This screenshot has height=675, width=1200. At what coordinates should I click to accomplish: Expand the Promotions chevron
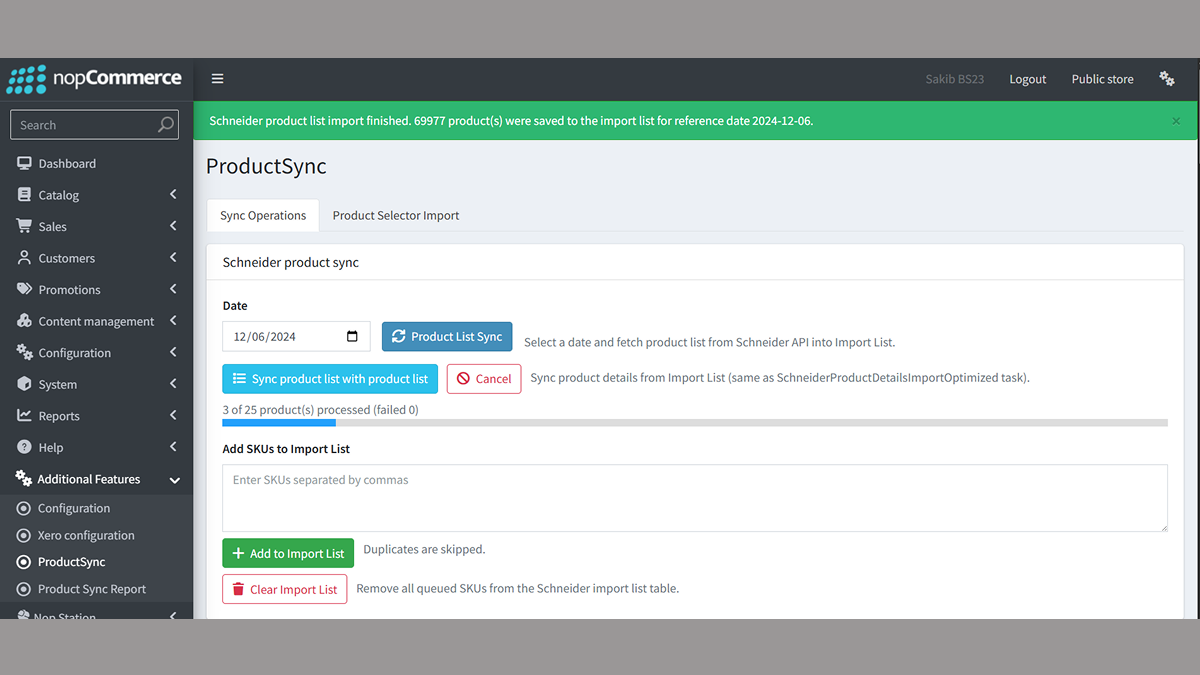pyautogui.click(x=173, y=289)
